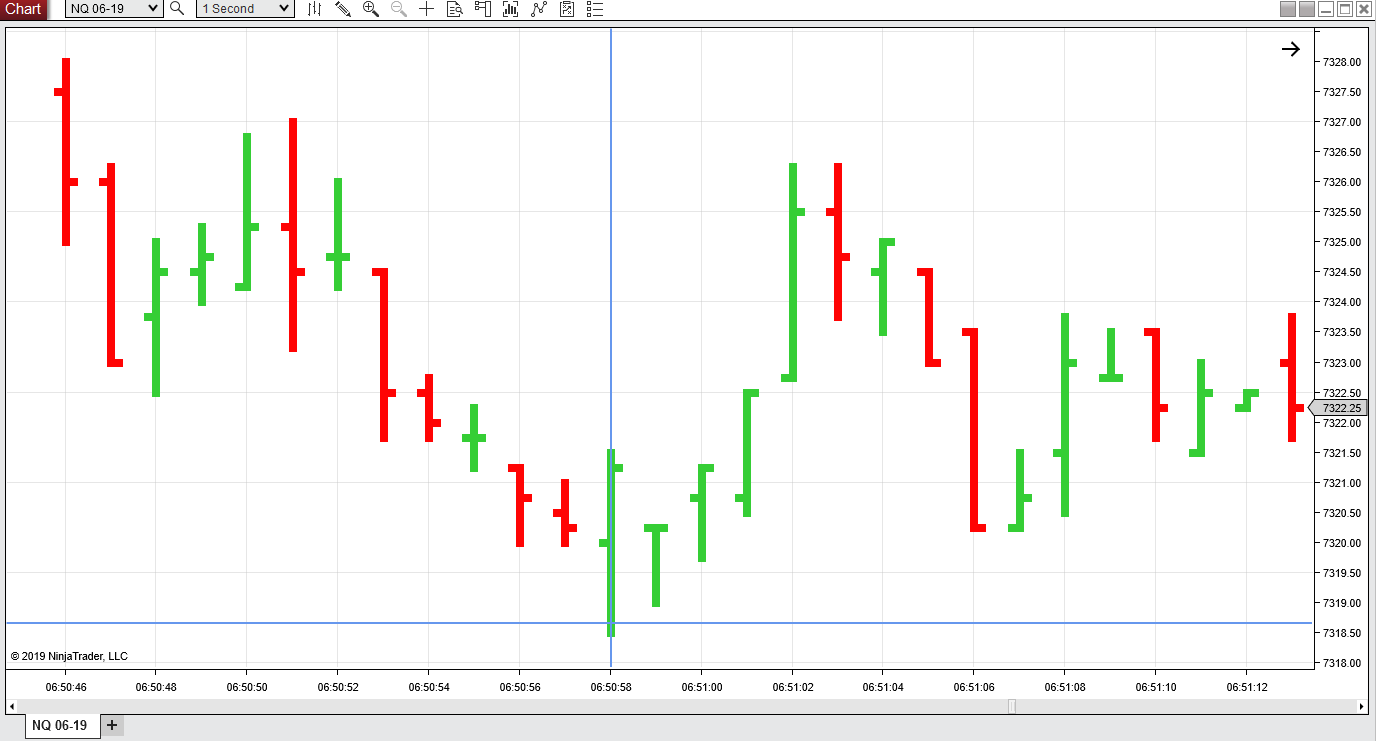
Task: Expand the NQ 06-19 instrument selector
Action: coord(114,9)
